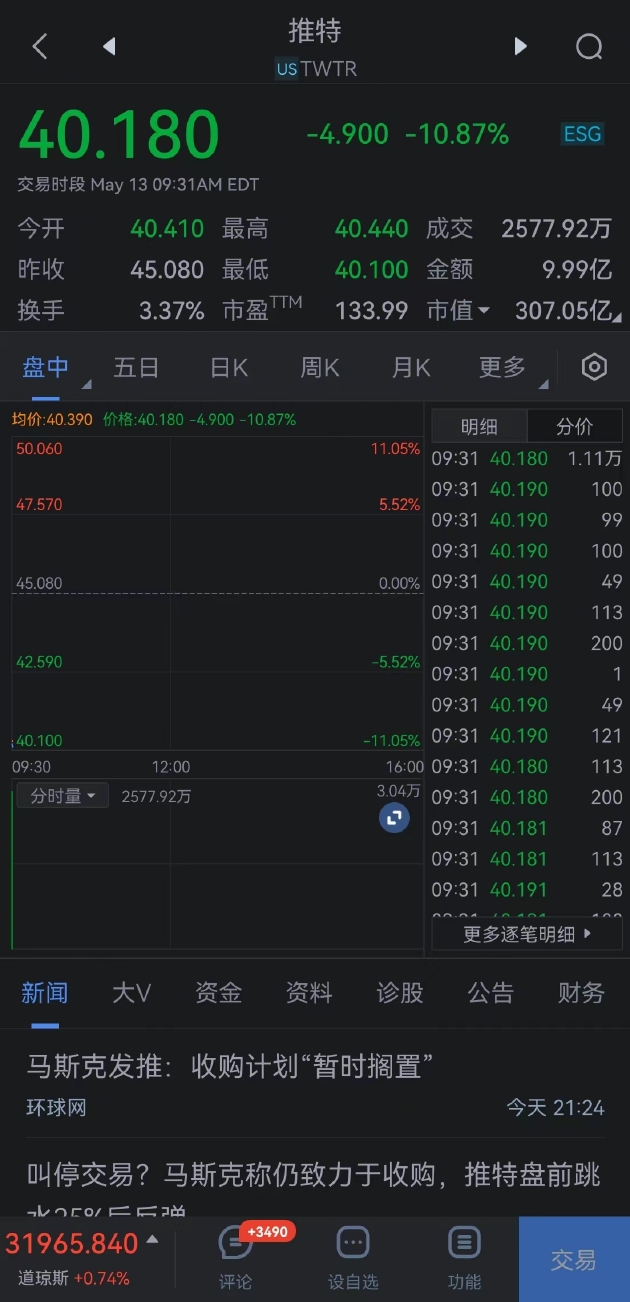Expand the chart to fullscreen
Image resolution: width=630 pixels, height=1302 pixels.
(x=394, y=818)
